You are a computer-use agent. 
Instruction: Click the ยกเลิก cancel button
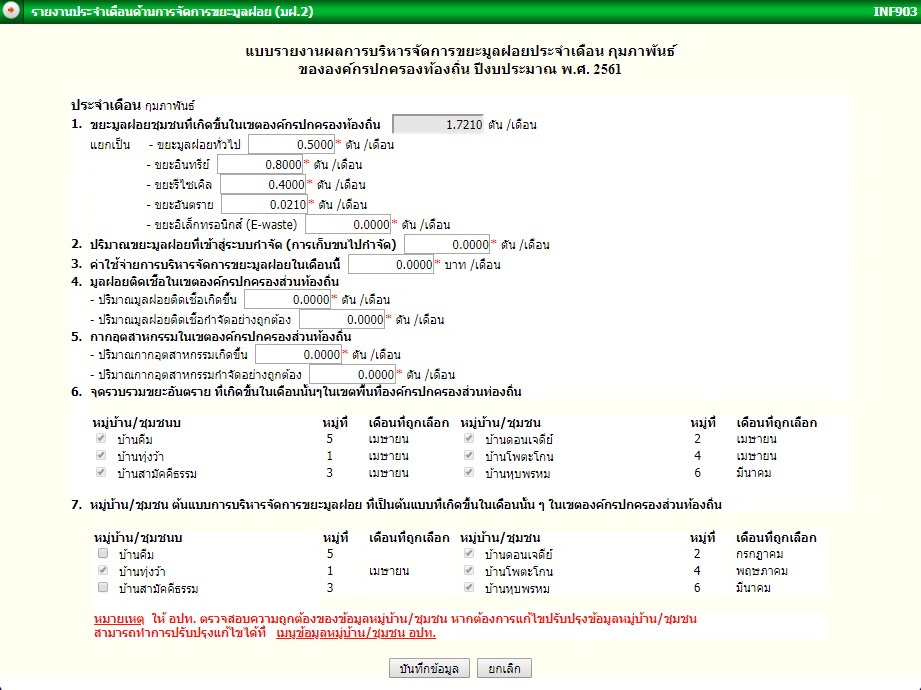tap(504, 668)
